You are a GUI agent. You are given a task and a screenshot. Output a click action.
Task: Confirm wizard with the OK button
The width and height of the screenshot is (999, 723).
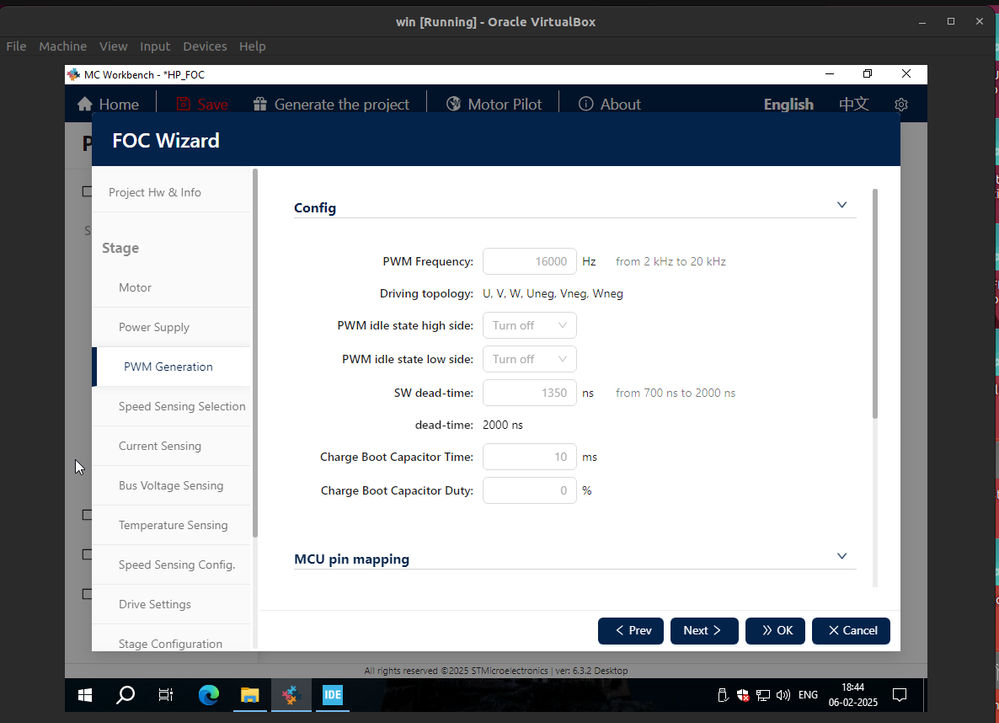pyautogui.click(x=775, y=631)
